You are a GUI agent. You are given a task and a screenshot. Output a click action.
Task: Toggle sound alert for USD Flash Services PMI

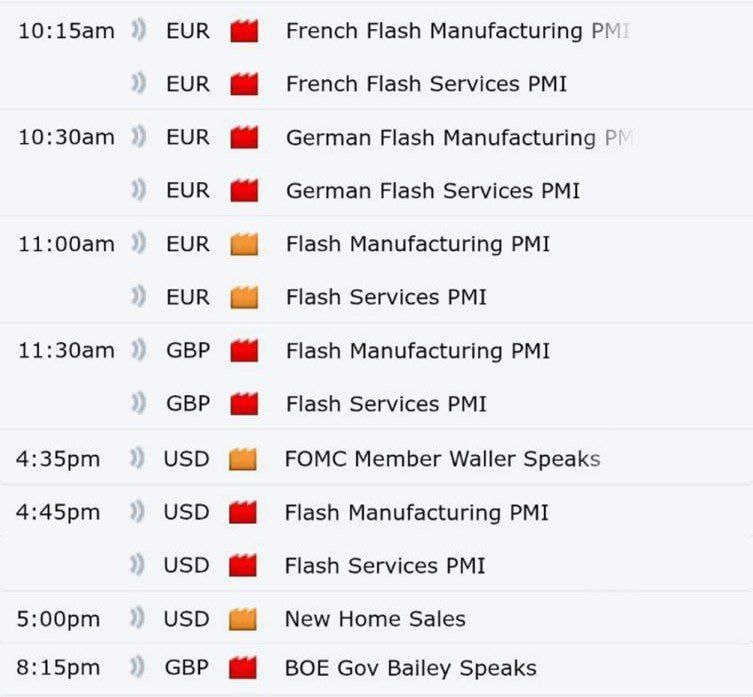(137, 565)
